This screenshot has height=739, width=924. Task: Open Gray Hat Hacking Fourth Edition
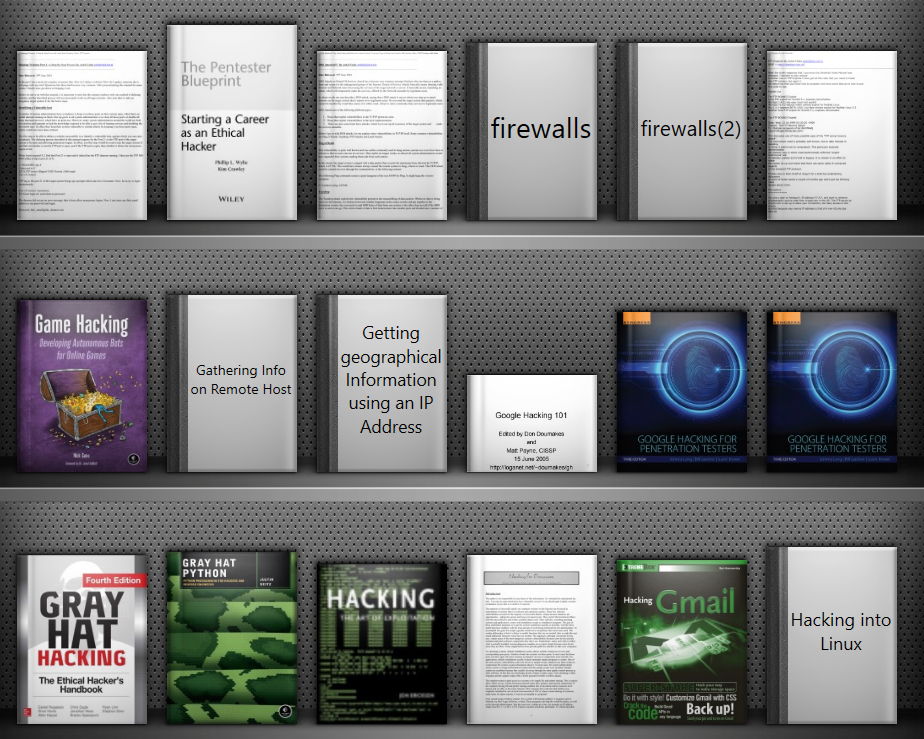pyautogui.click(x=82, y=639)
